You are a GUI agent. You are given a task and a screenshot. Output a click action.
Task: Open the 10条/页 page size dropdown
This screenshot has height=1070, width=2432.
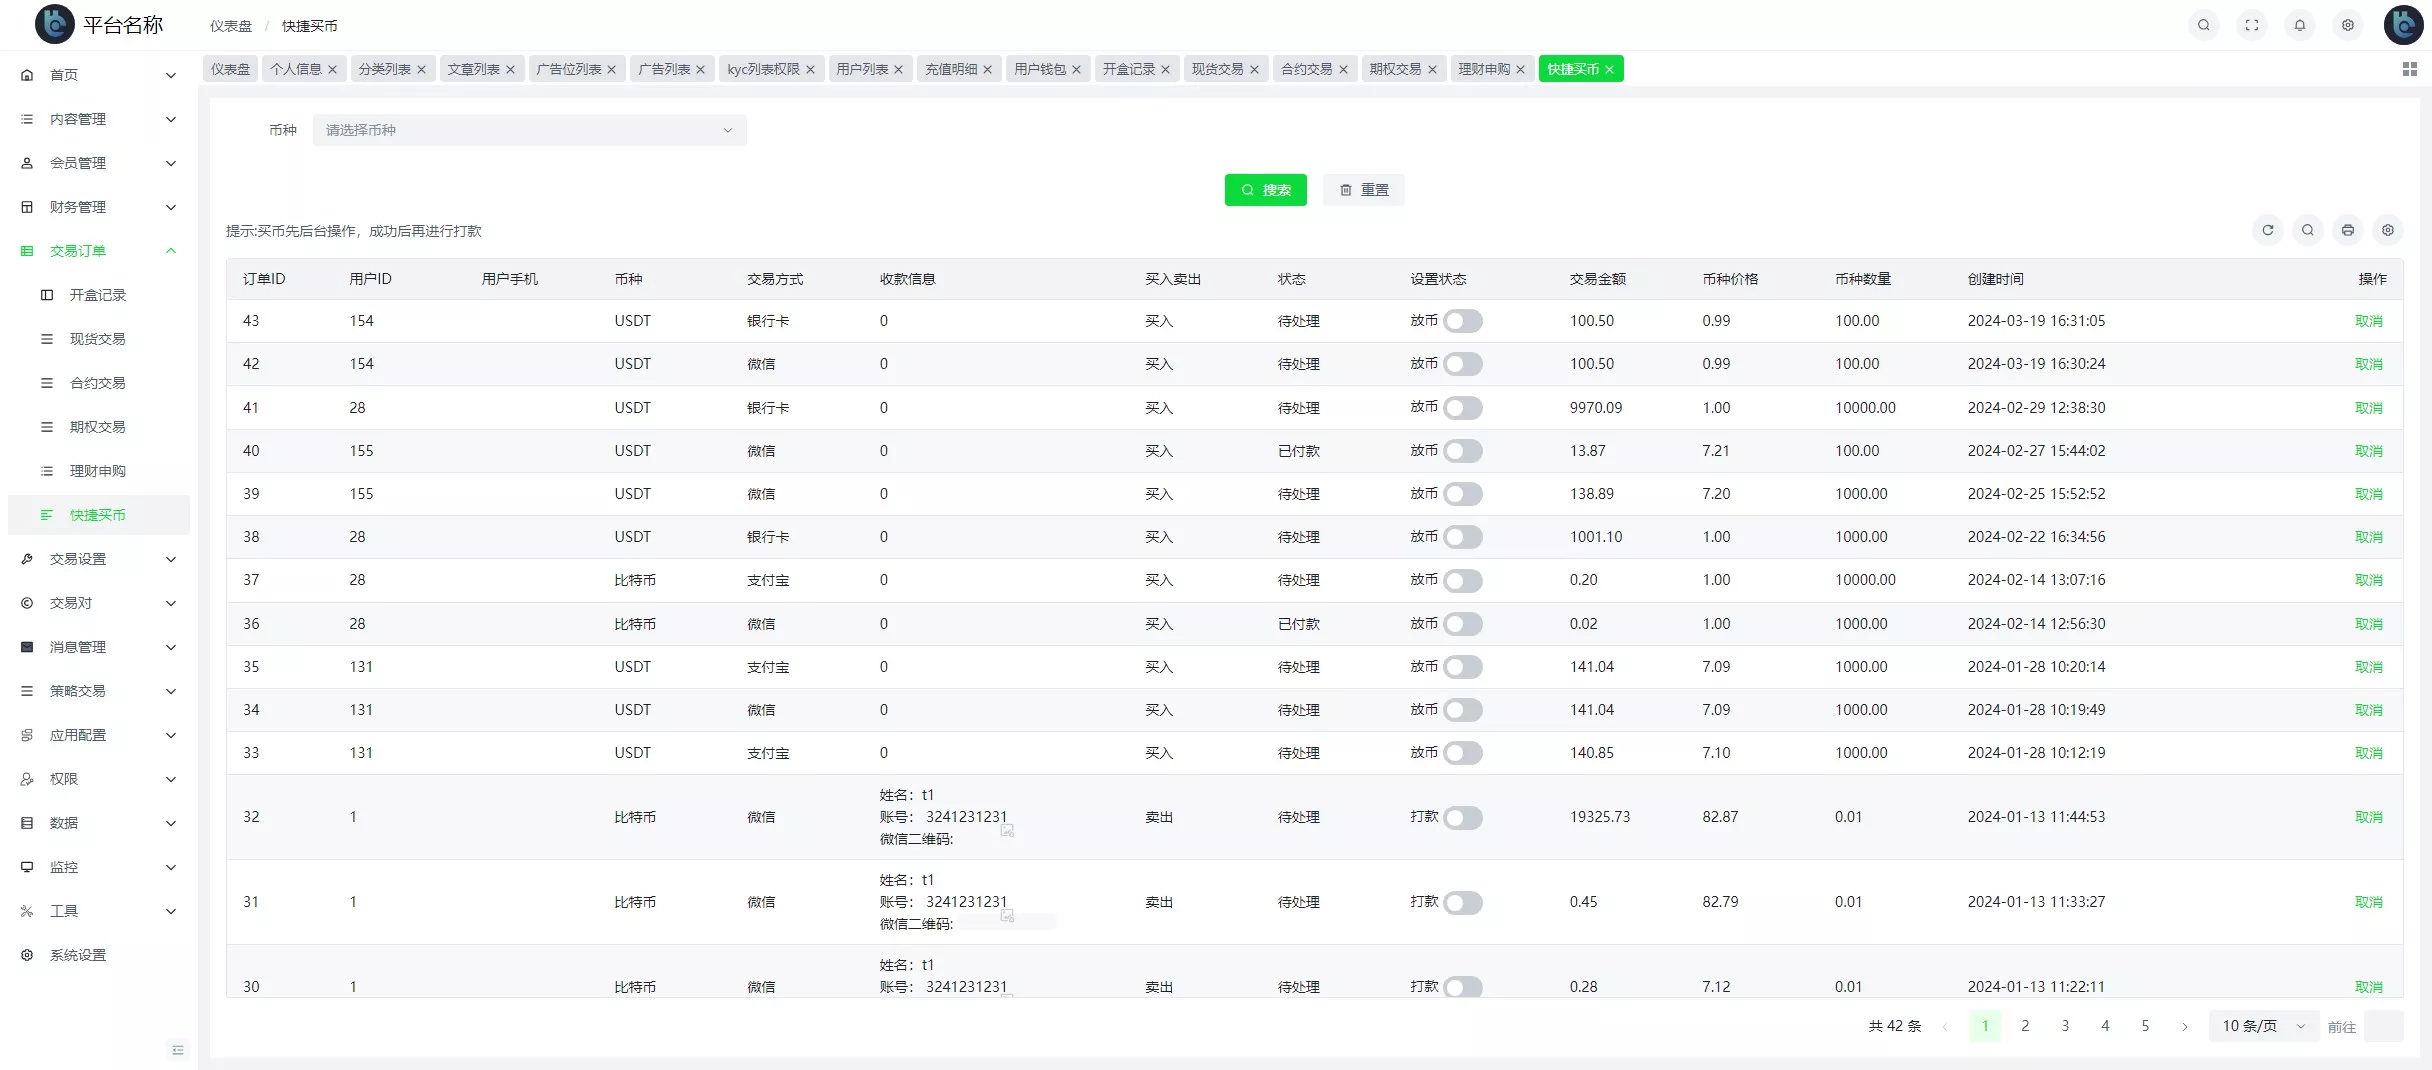pyautogui.click(x=2263, y=1026)
